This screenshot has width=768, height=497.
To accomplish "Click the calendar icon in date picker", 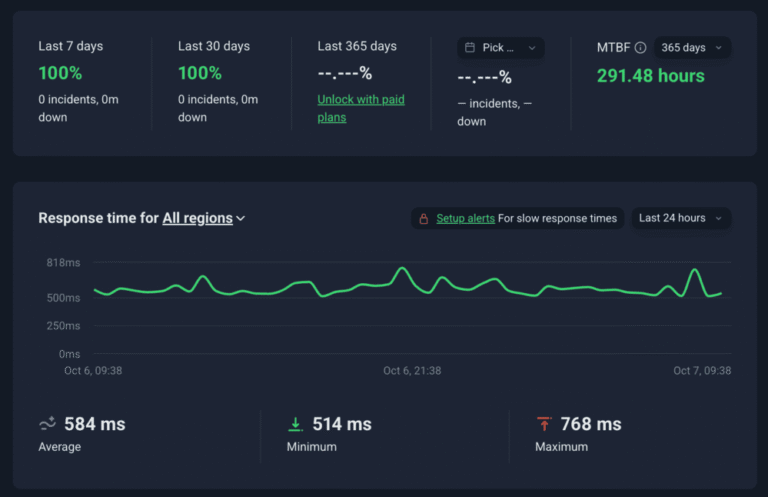I will [470, 47].
